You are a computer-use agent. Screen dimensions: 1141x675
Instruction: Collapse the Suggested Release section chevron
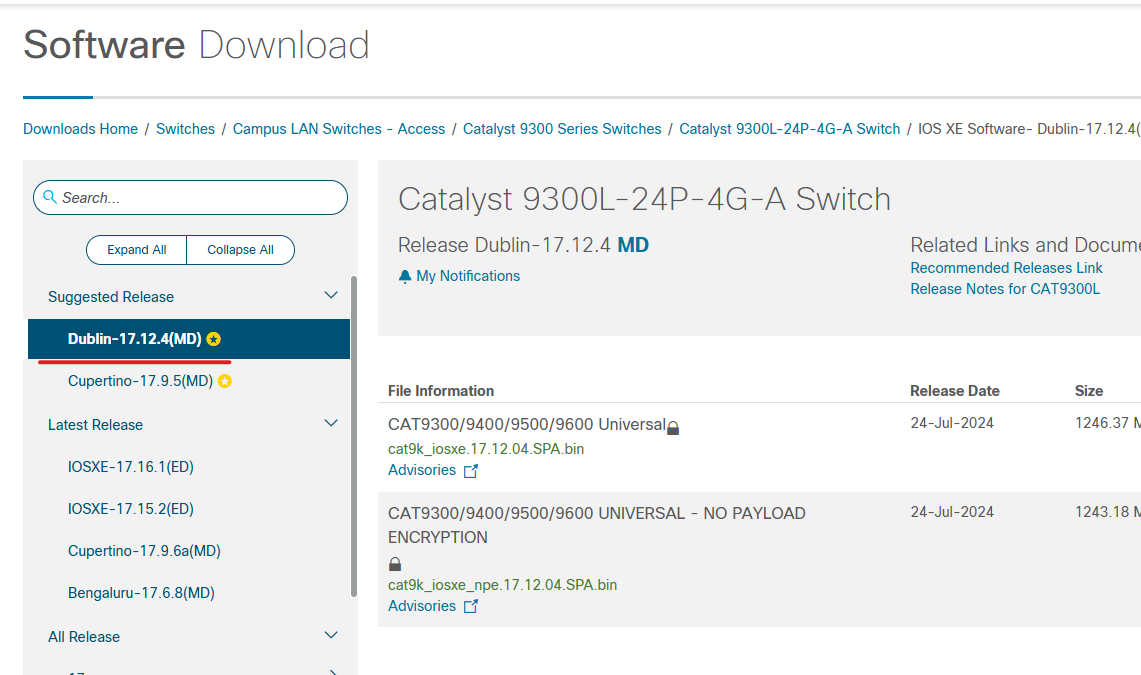331,295
